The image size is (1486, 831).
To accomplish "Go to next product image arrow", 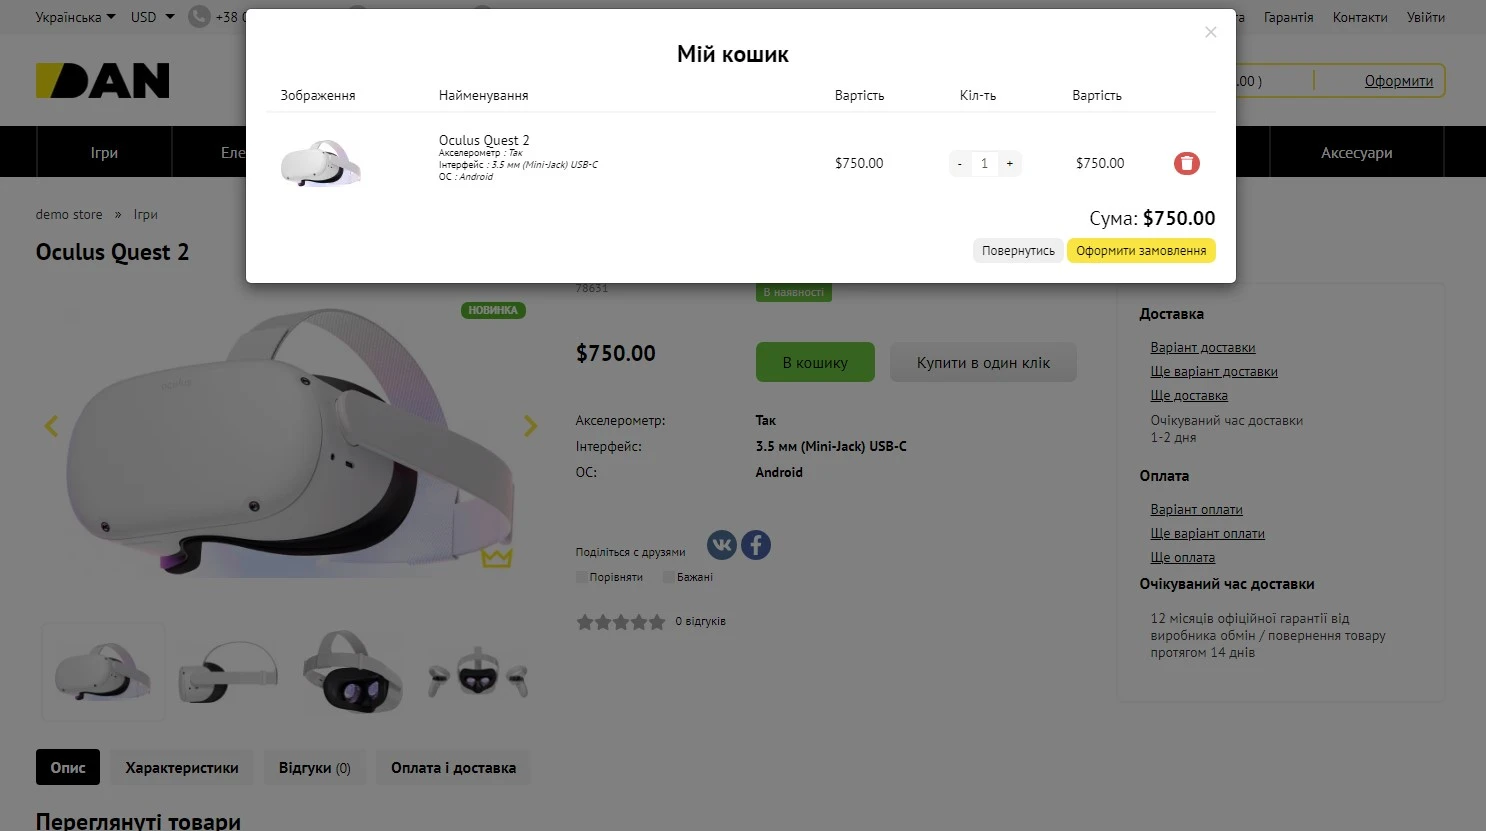I will pos(530,426).
